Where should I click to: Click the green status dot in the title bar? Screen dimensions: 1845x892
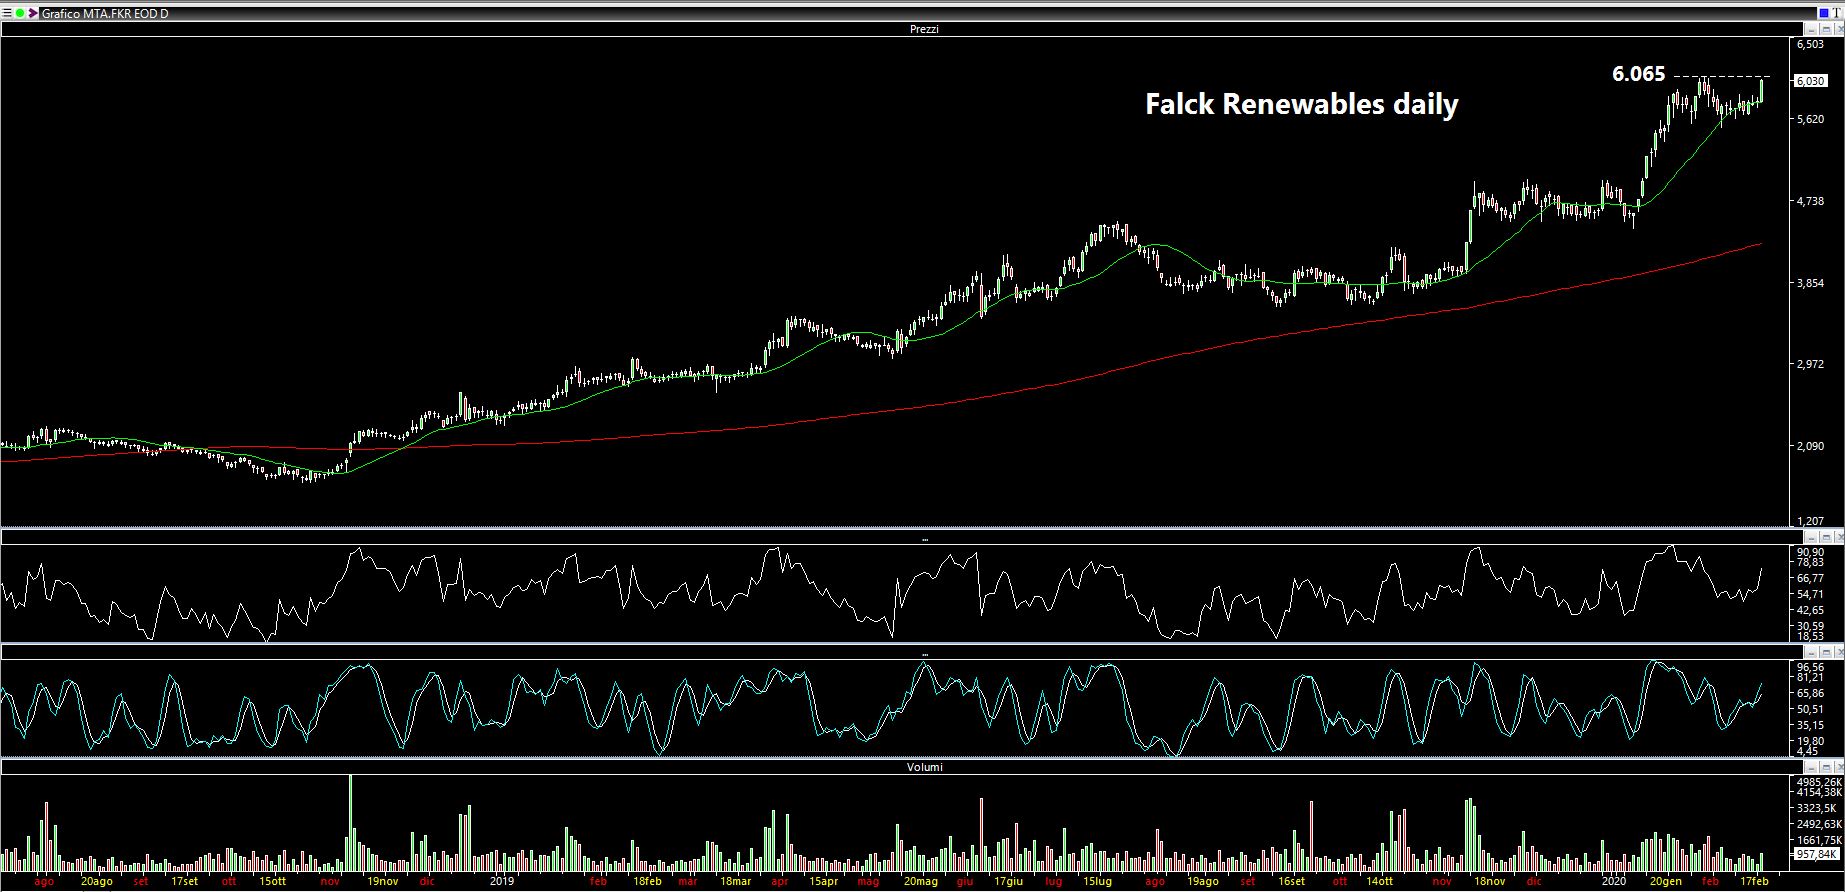point(20,13)
